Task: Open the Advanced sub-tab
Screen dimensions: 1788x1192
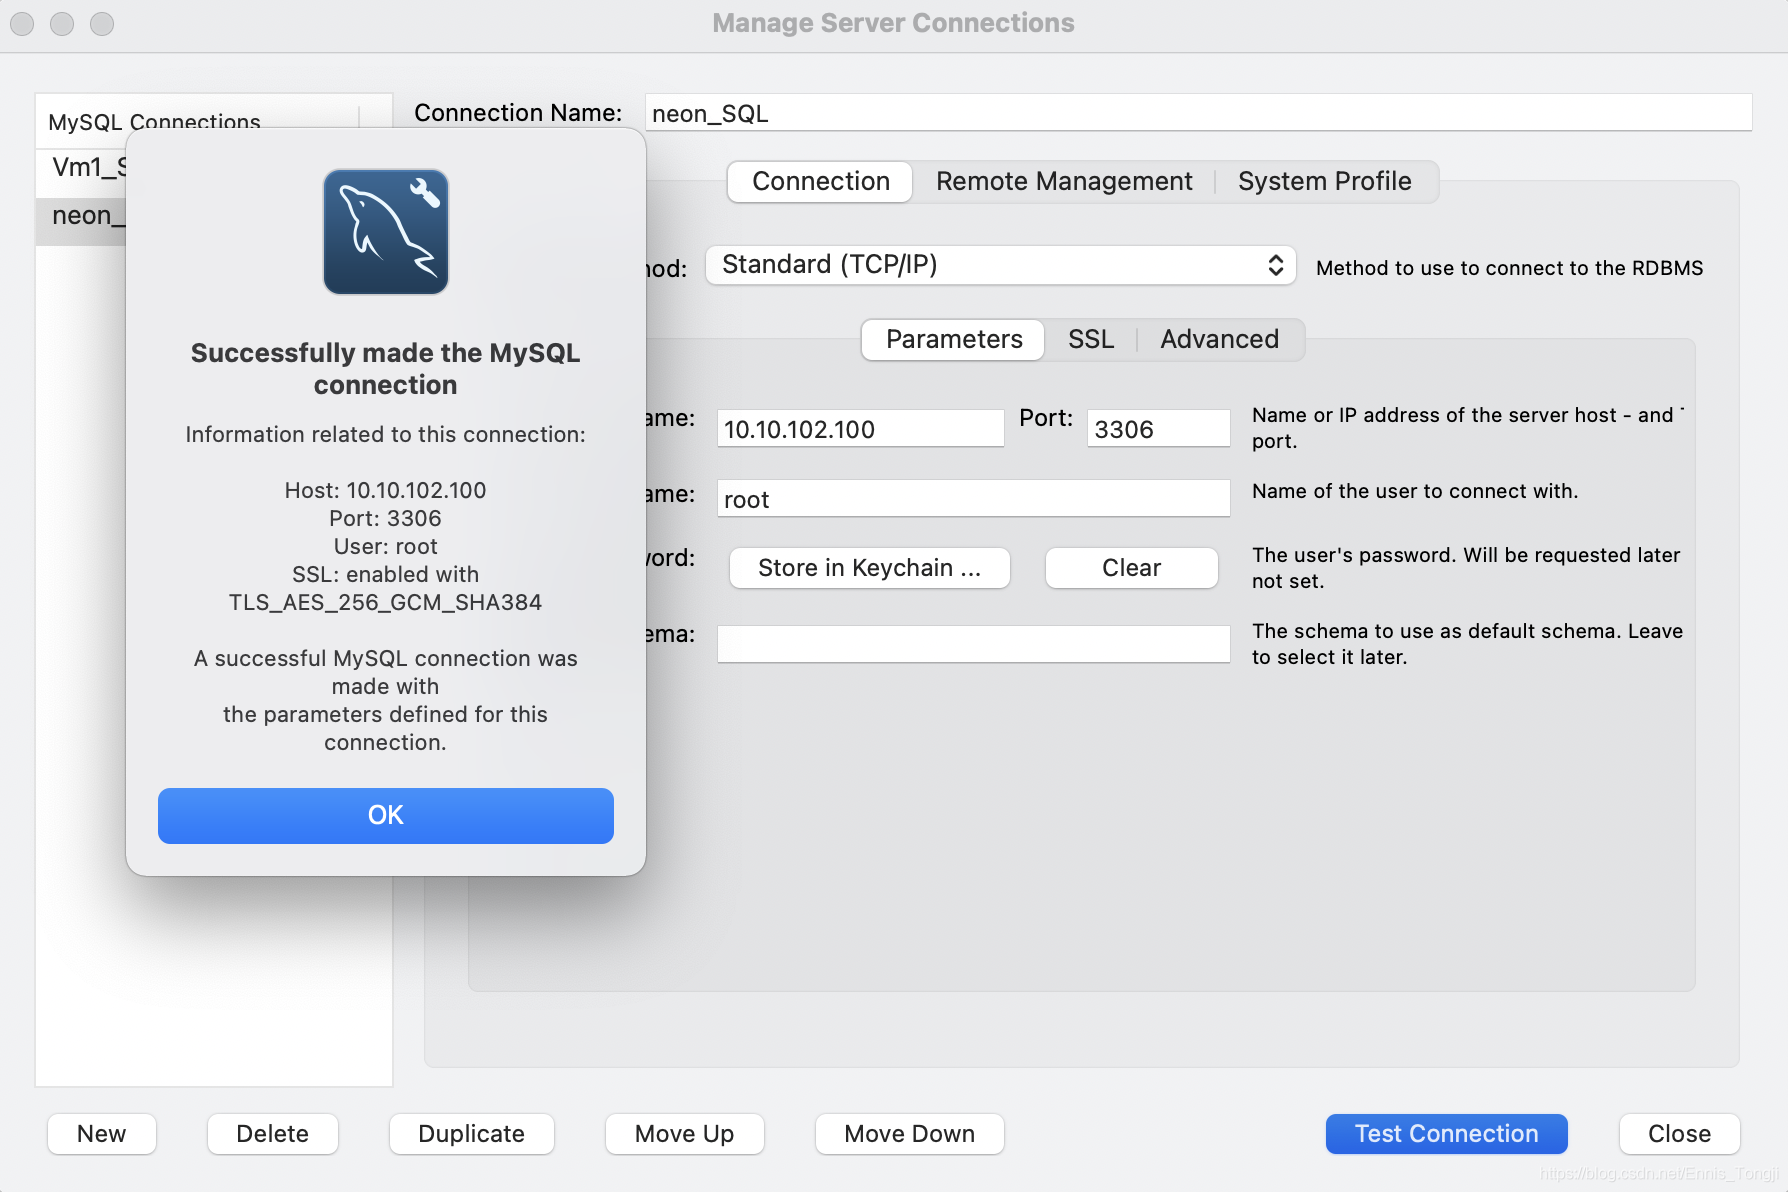Action: [1219, 339]
